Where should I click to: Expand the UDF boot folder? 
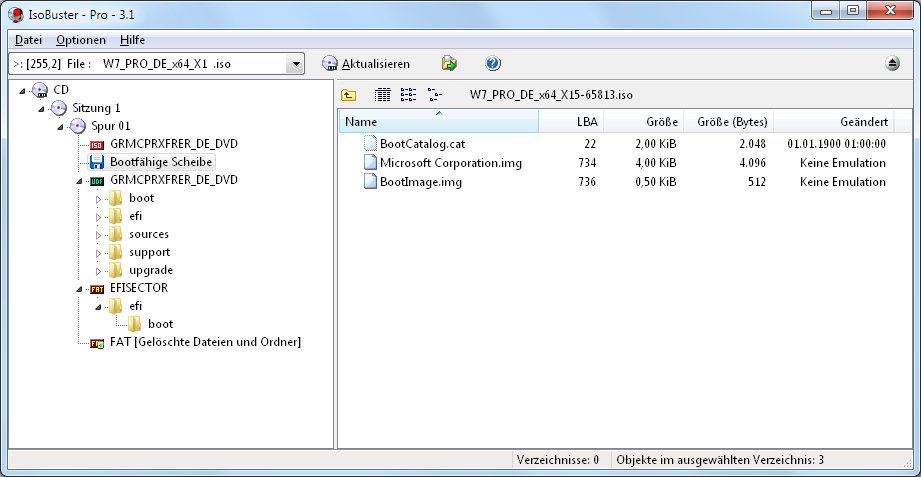(x=99, y=199)
